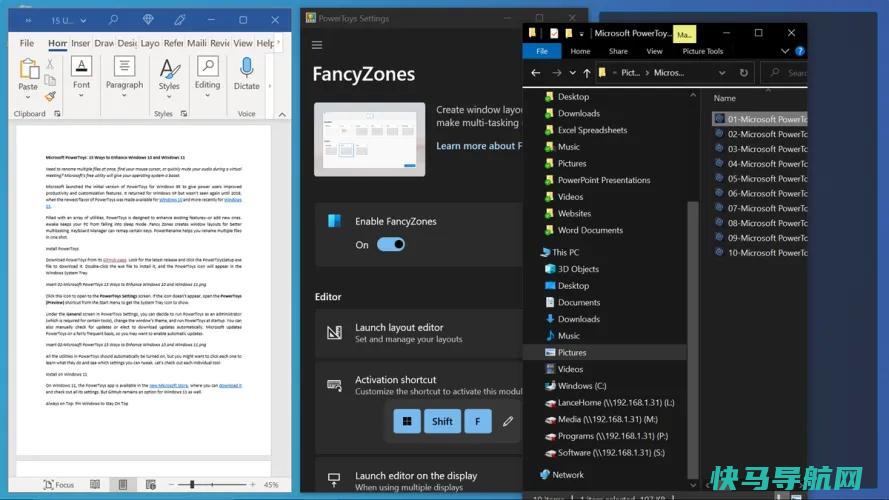This screenshot has height=500, width=889.
Task: Select file 05-Microsoft PowerToys in the list
Action: (x=760, y=179)
